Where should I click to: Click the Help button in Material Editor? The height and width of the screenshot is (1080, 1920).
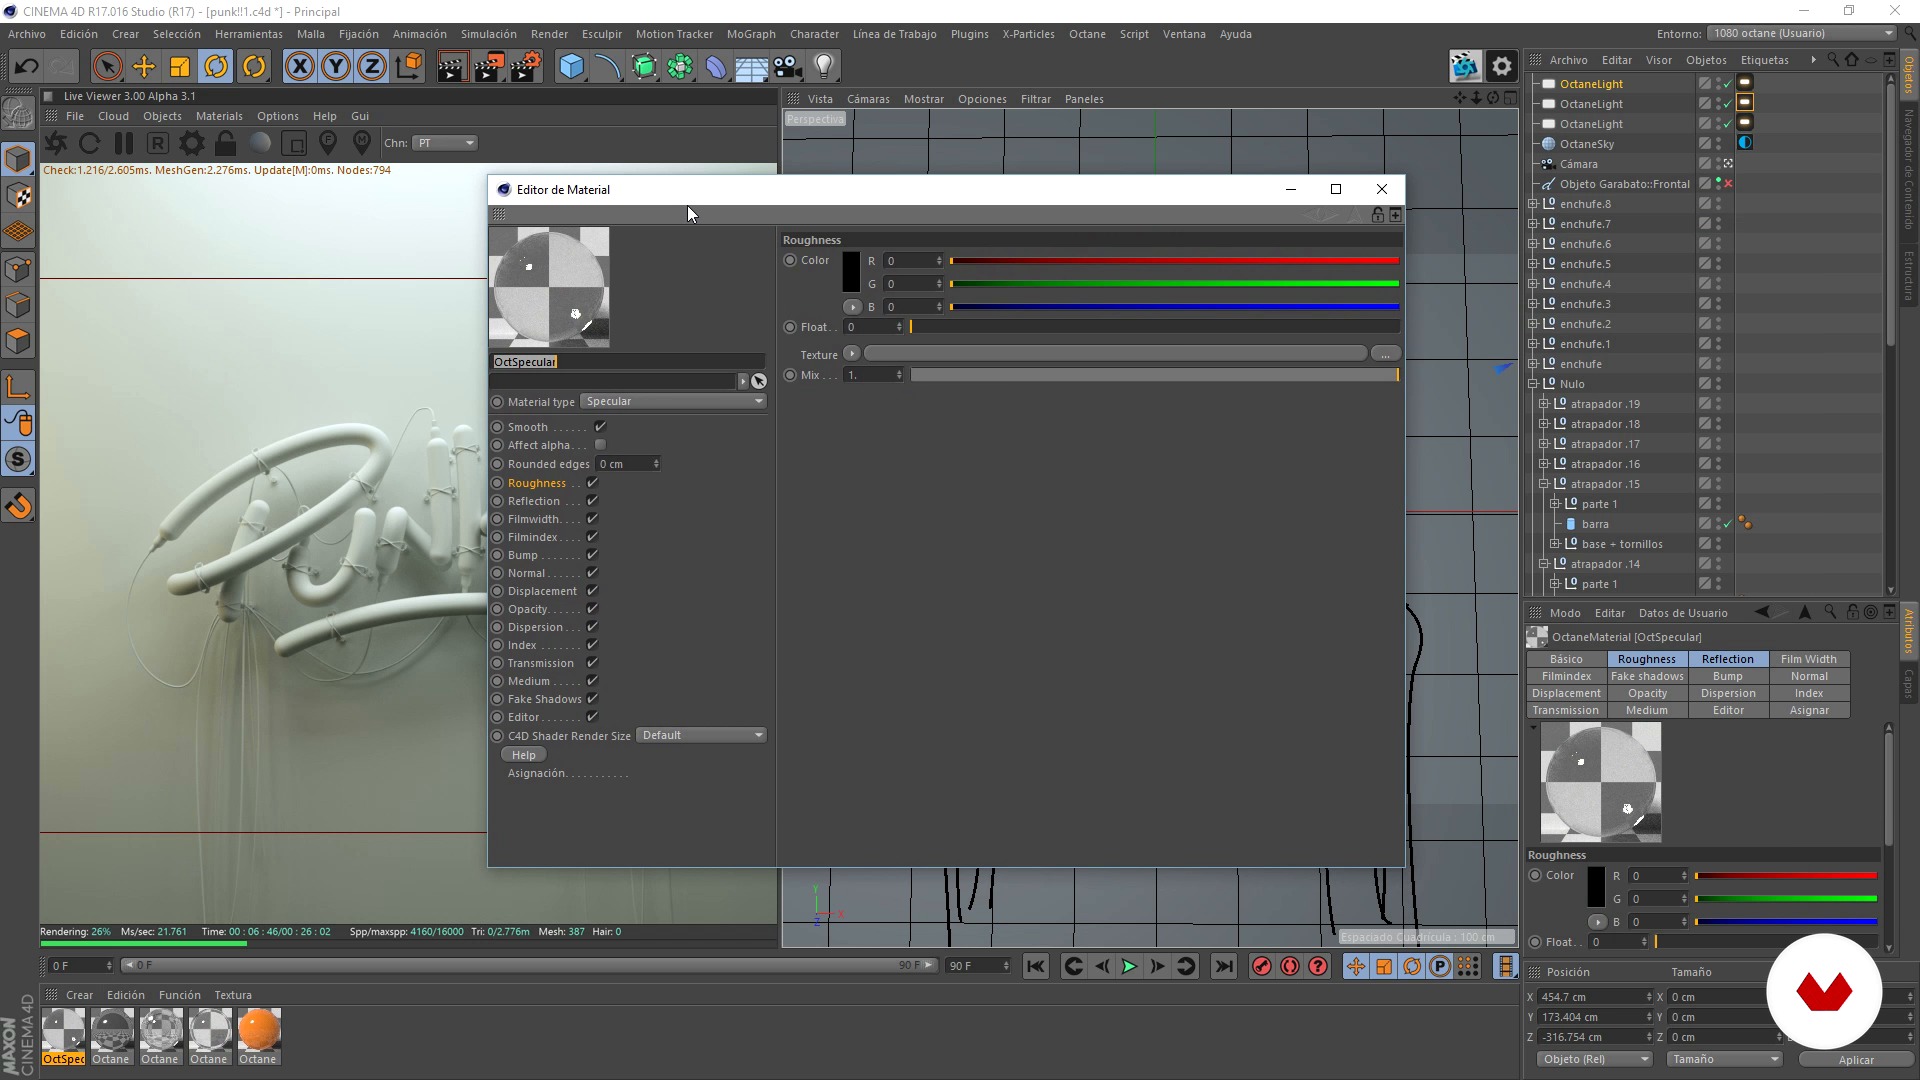click(x=524, y=755)
